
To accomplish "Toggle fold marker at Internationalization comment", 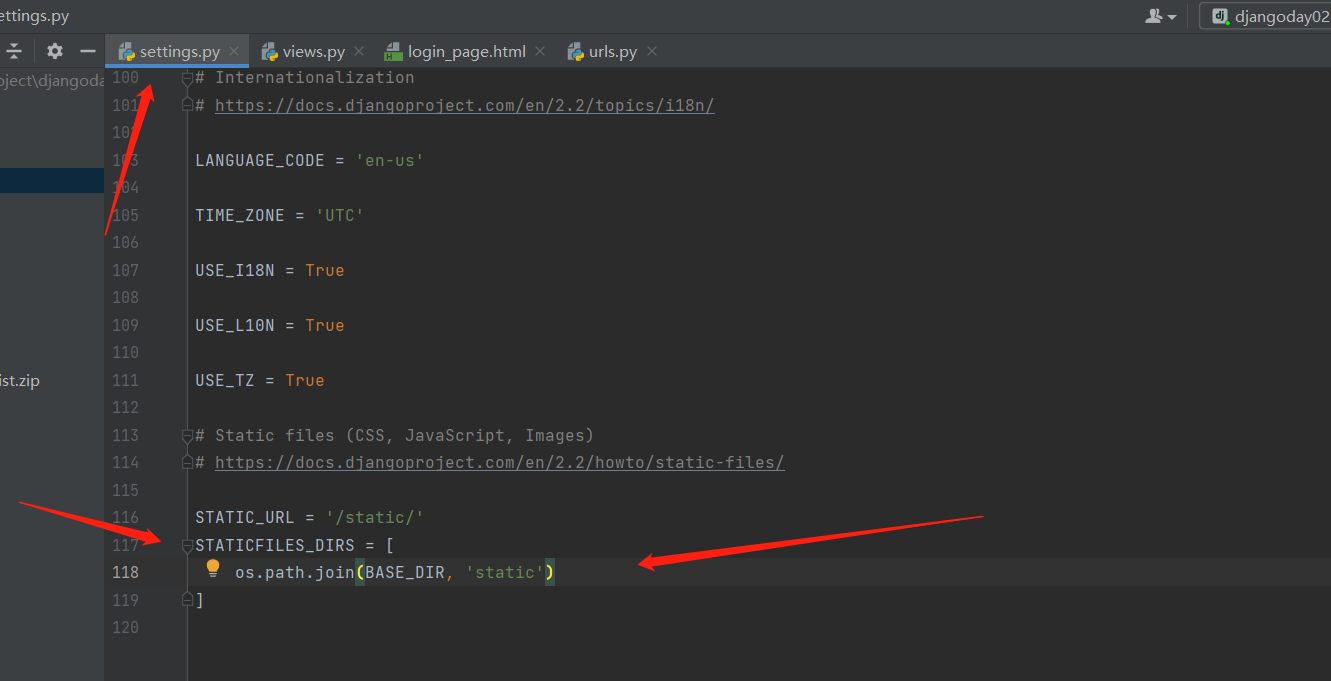I will click(x=187, y=78).
